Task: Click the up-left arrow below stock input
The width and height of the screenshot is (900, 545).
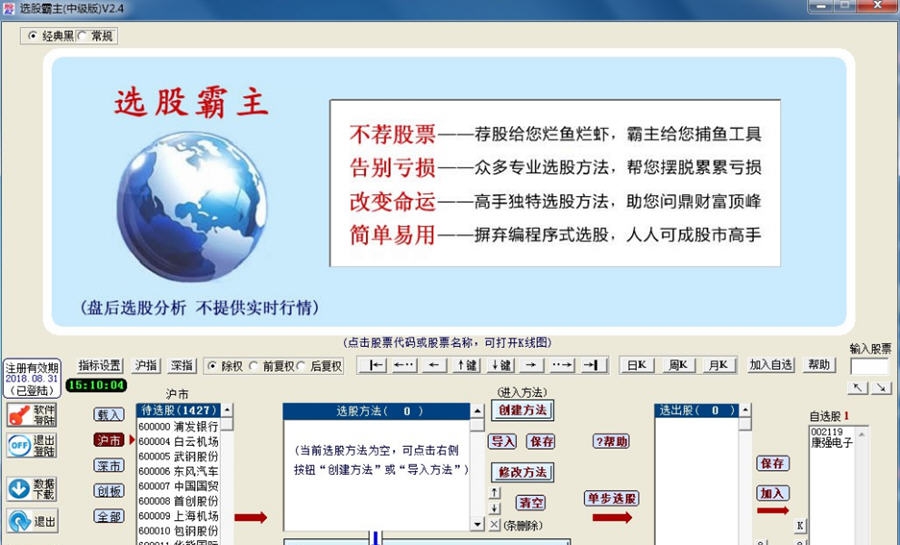Action: pos(857,388)
